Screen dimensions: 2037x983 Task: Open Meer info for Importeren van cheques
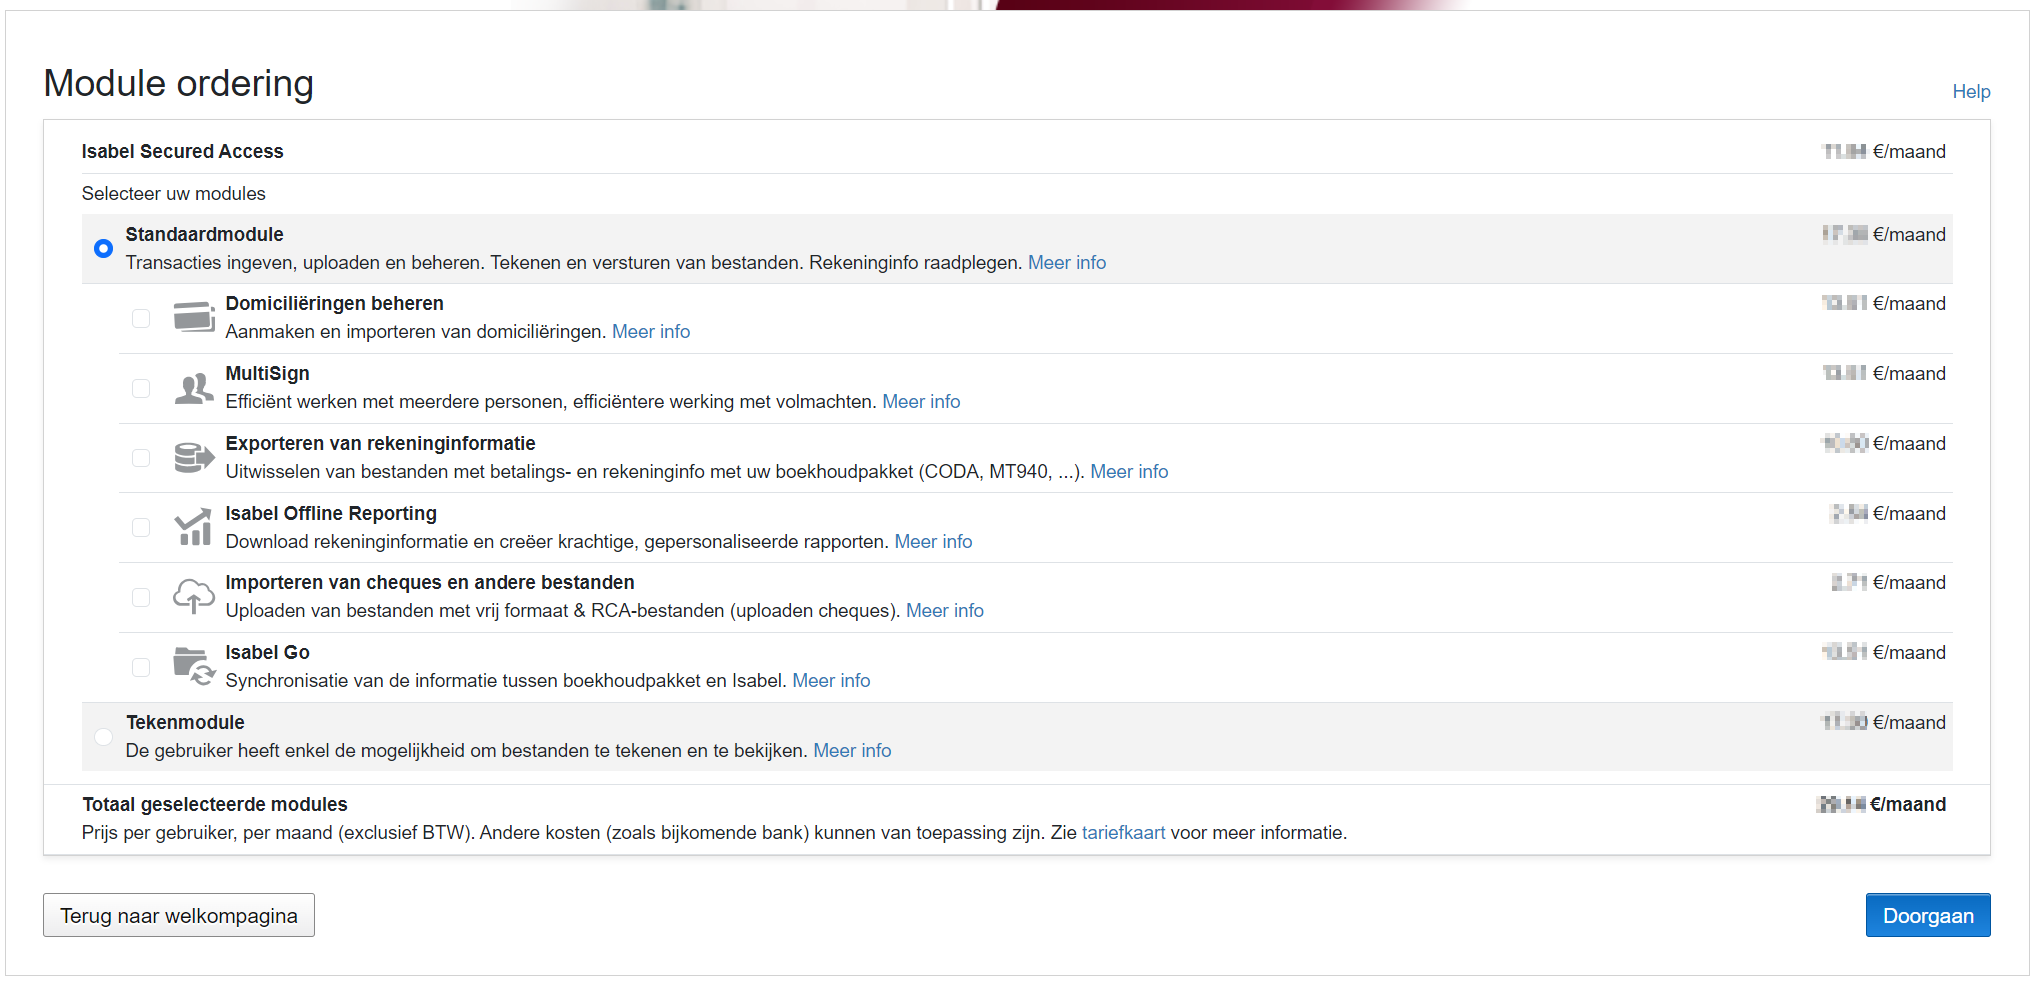pos(945,610)
